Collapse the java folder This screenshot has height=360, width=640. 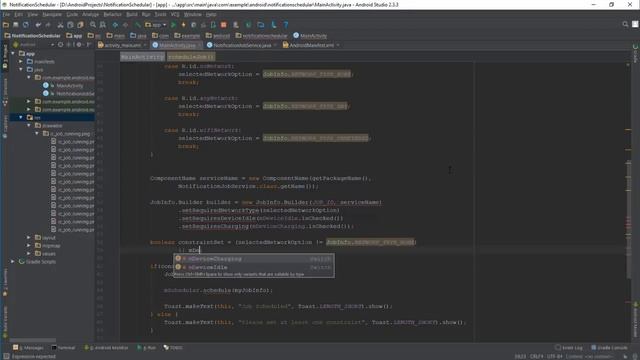tap(21, 69)
